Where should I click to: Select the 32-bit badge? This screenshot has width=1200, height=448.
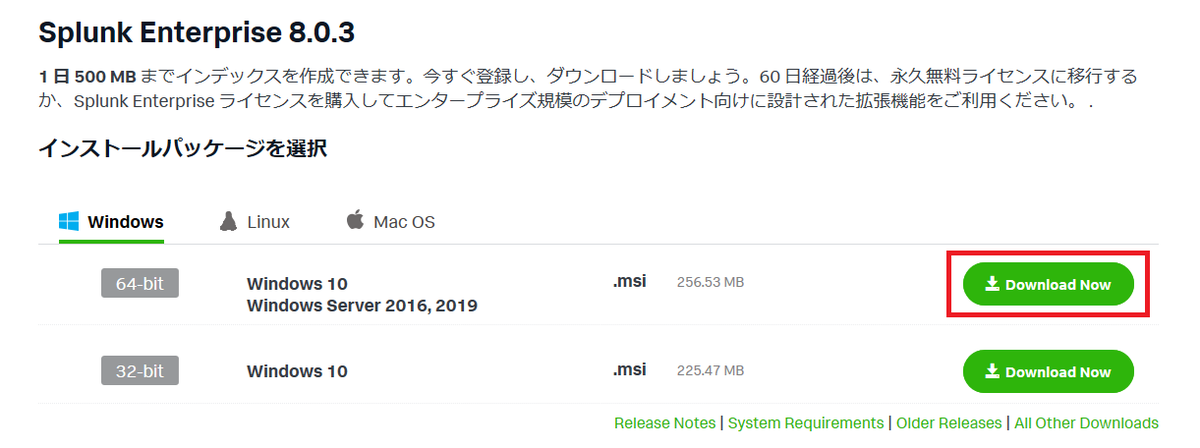point(140,371)
